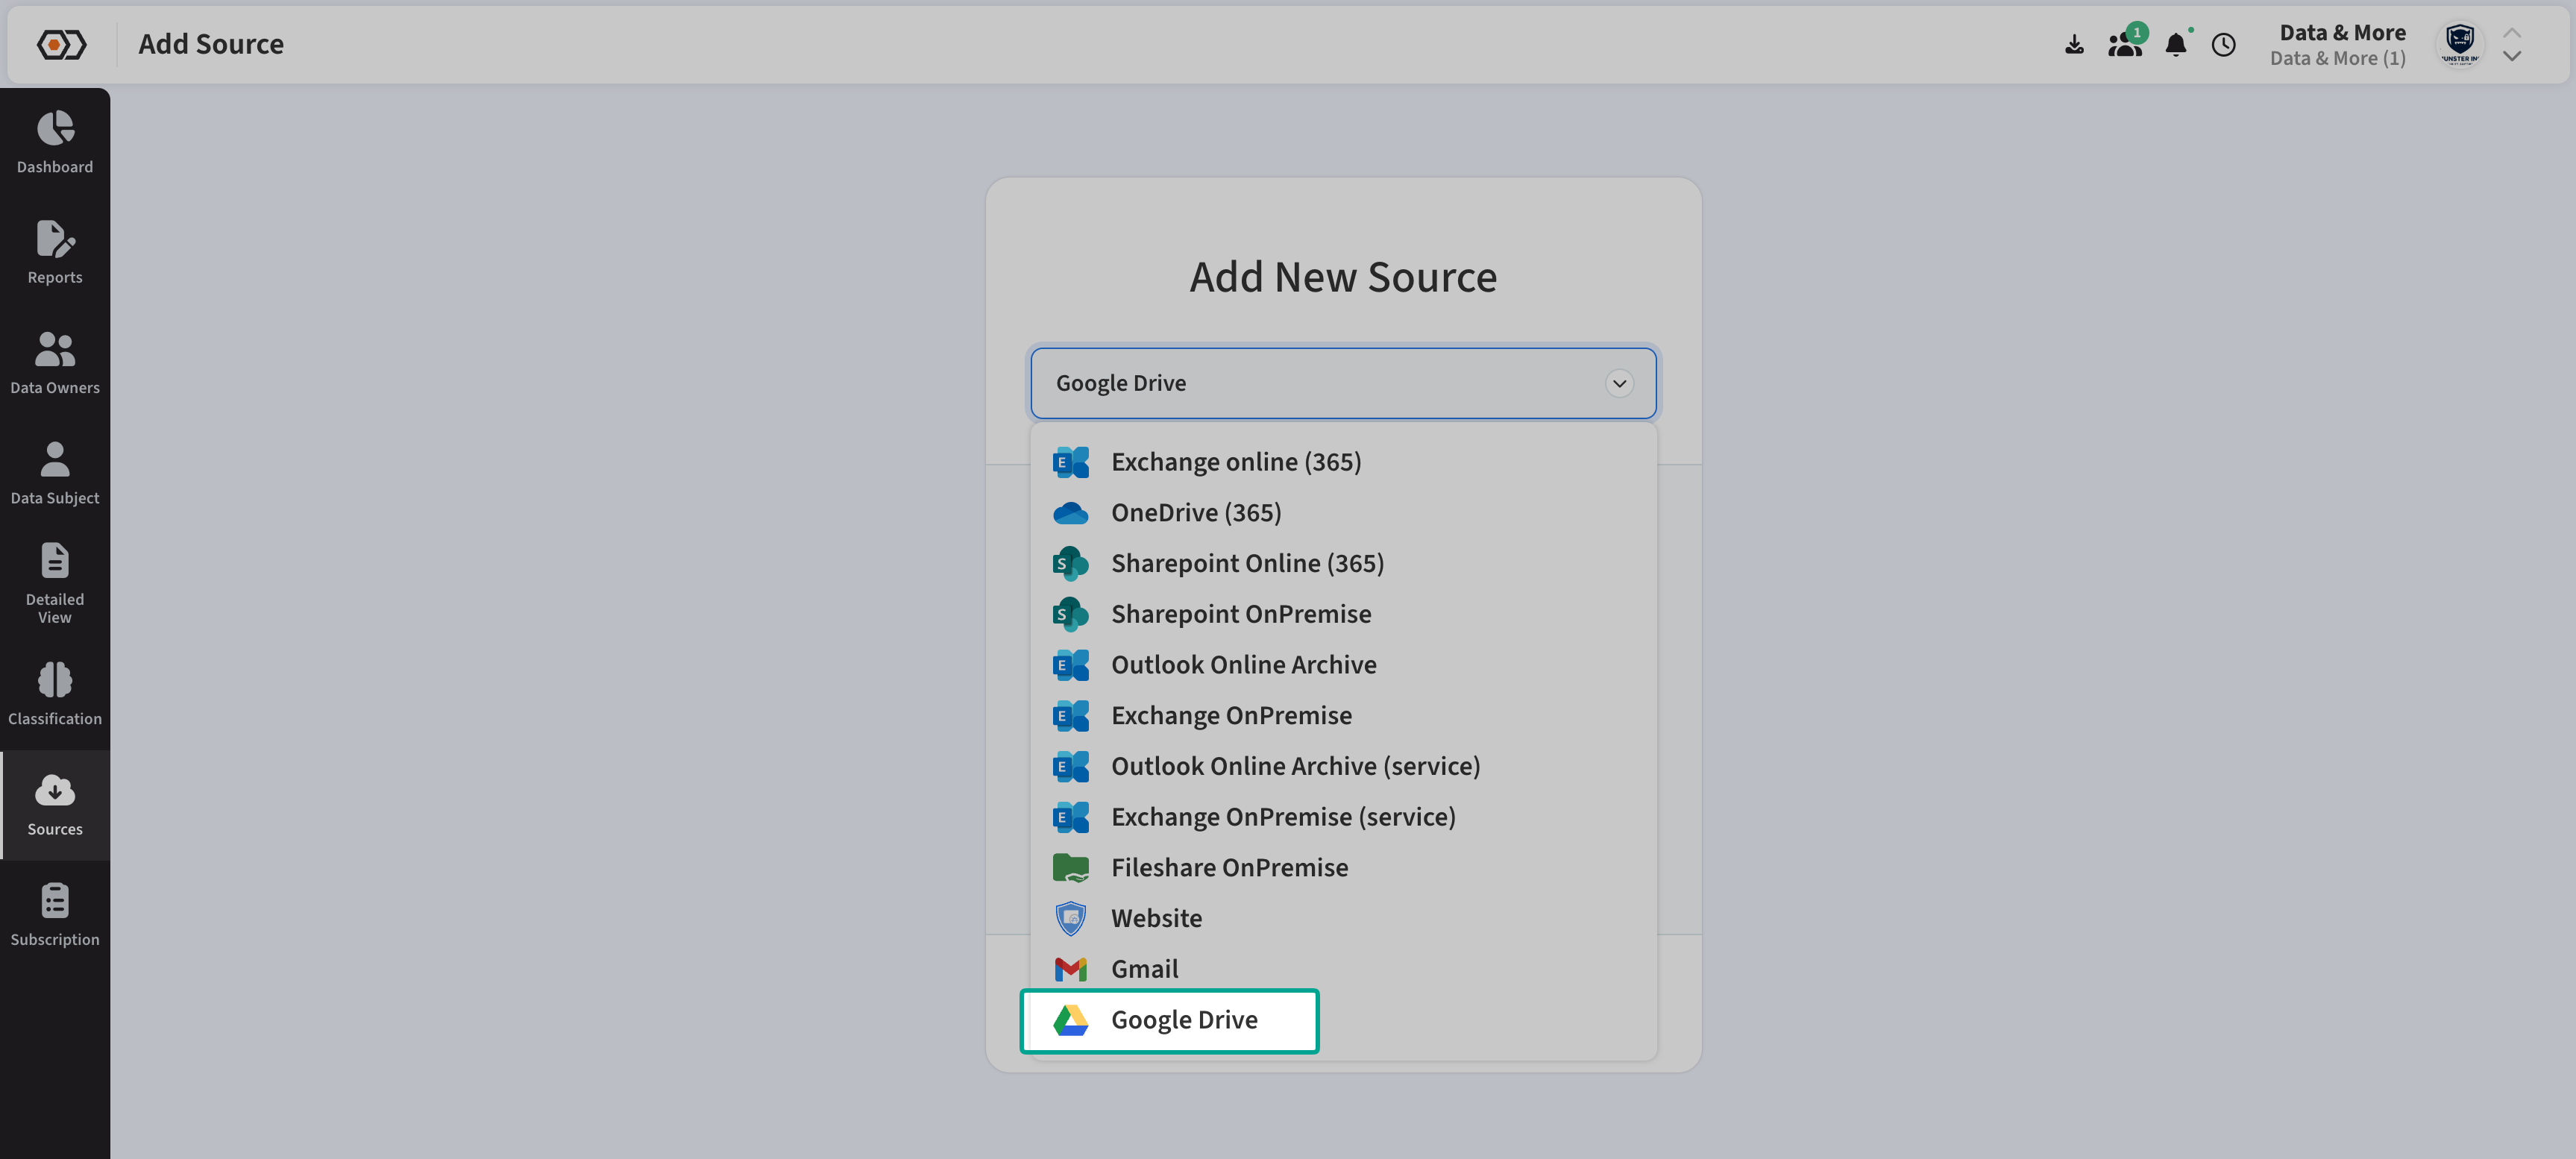Open the users icon with badge
Image resolution: width=2576 pixels, height=1159 pixels.
(2124, 45)
